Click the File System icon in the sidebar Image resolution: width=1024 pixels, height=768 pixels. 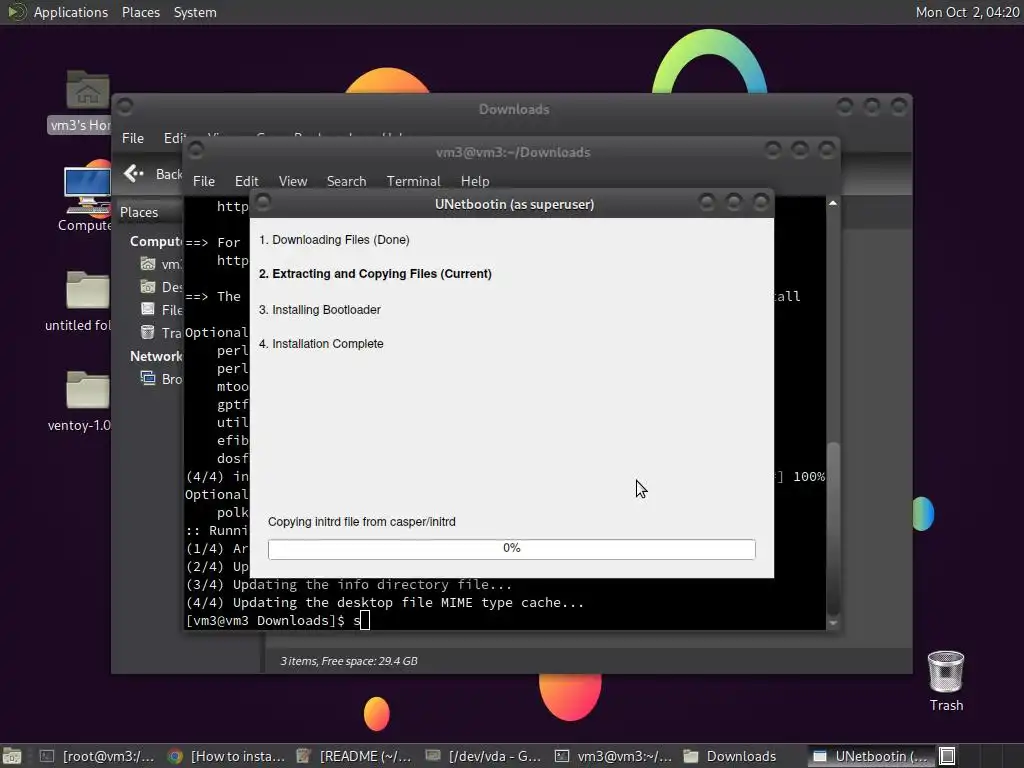tap(148, 310)
